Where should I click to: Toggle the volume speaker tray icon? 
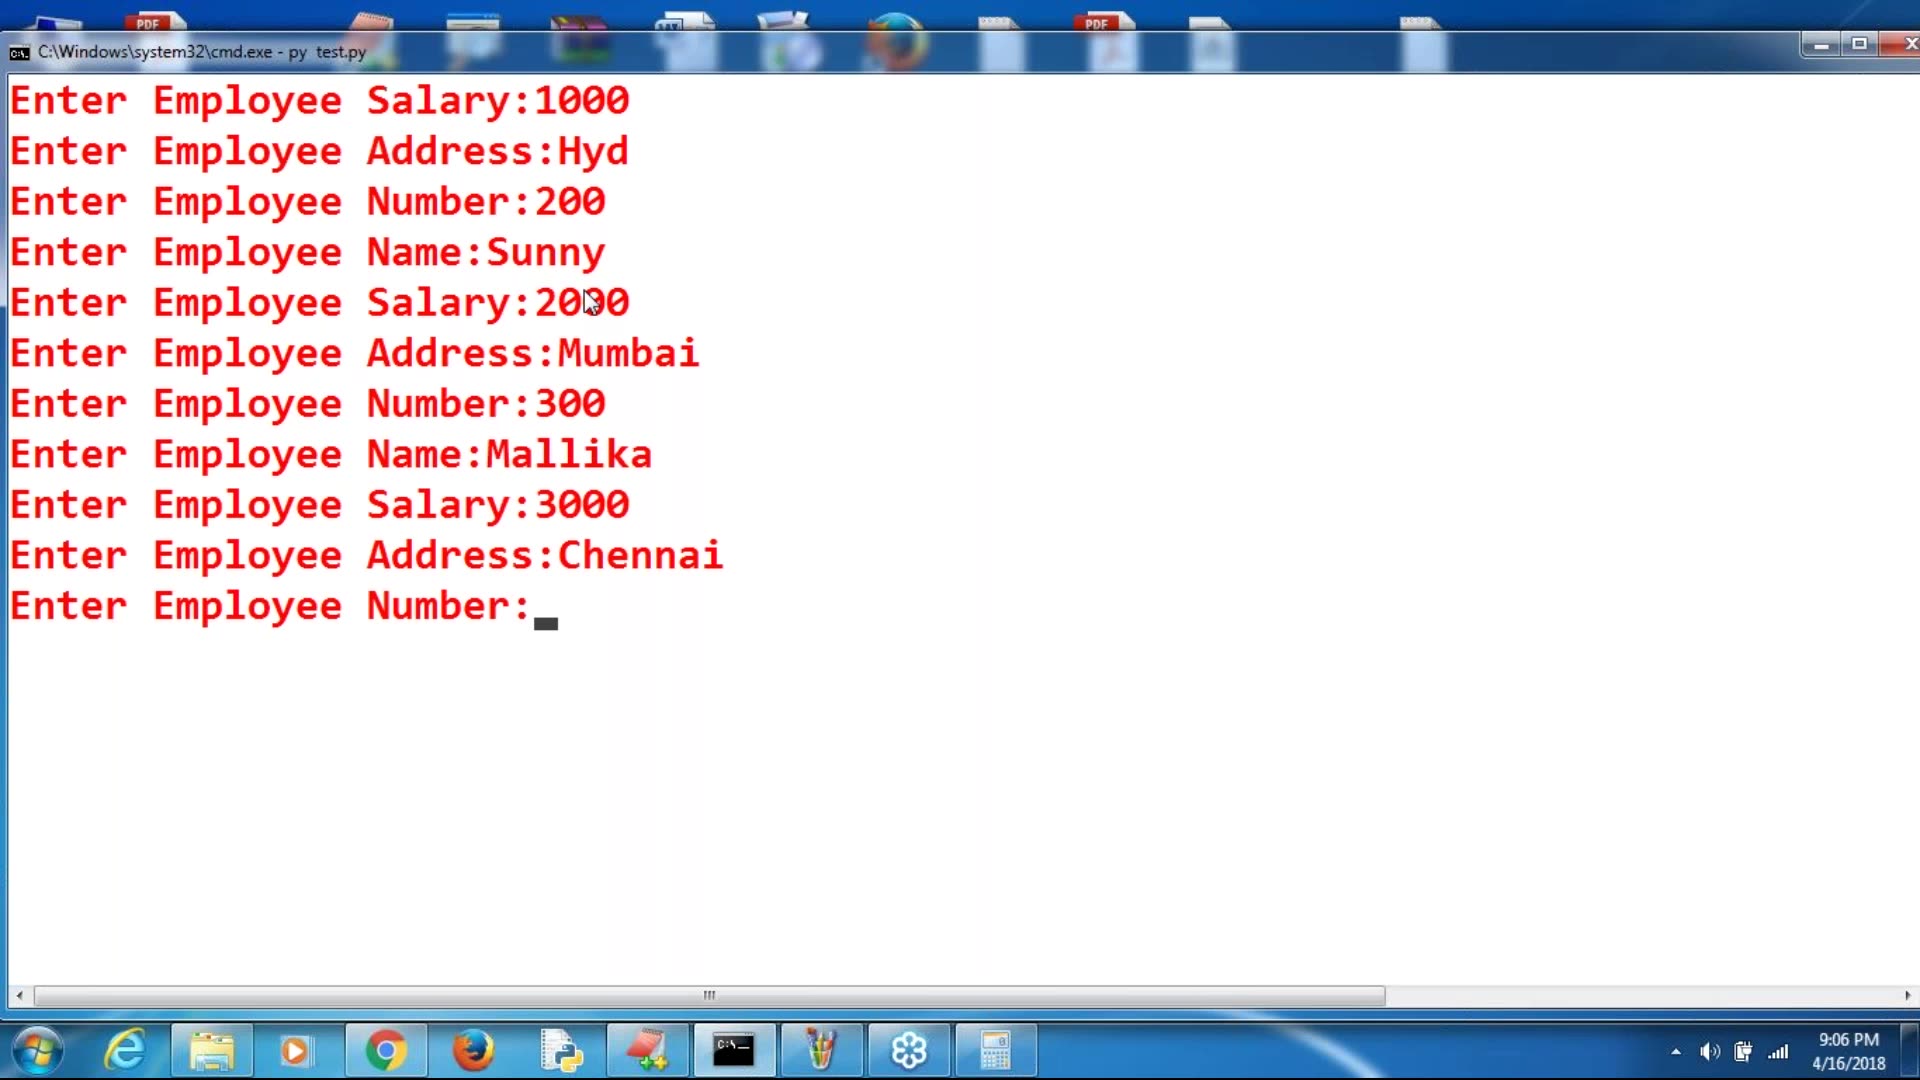[x=1710, y=1052]
